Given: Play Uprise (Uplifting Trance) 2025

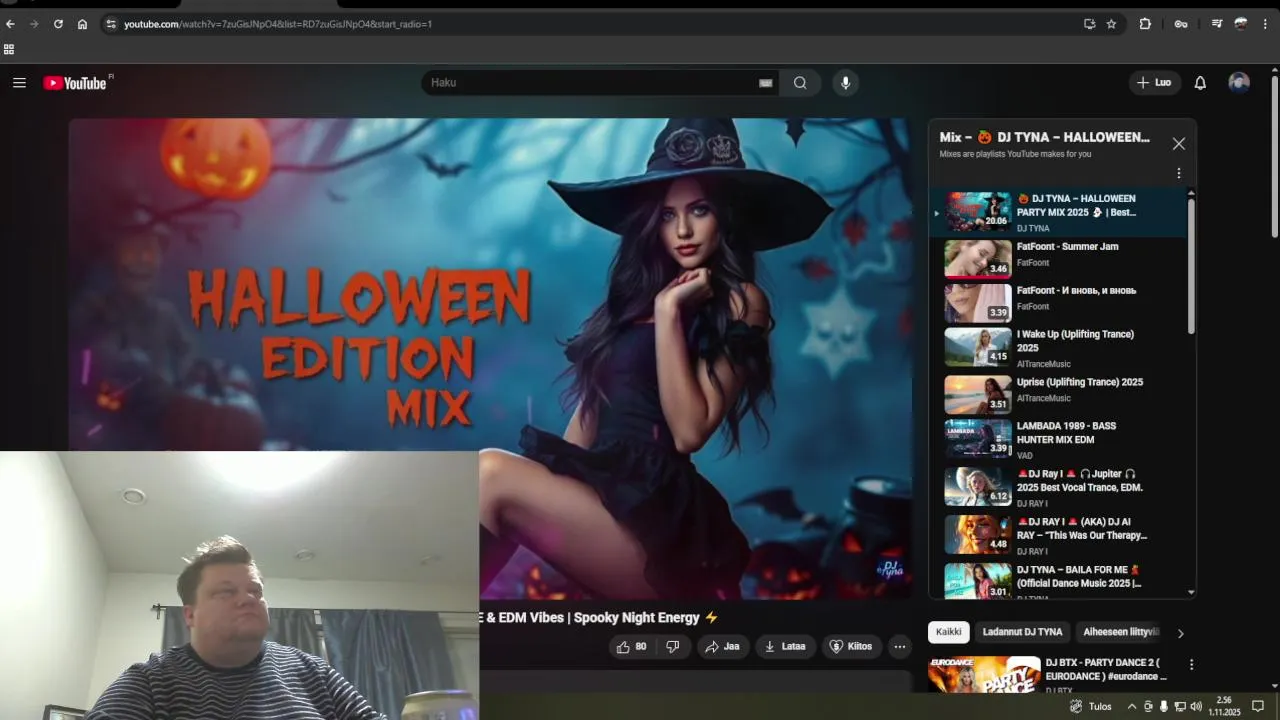Looking at the screenshot, I should pyautogui.click(x=1060, y=394).
